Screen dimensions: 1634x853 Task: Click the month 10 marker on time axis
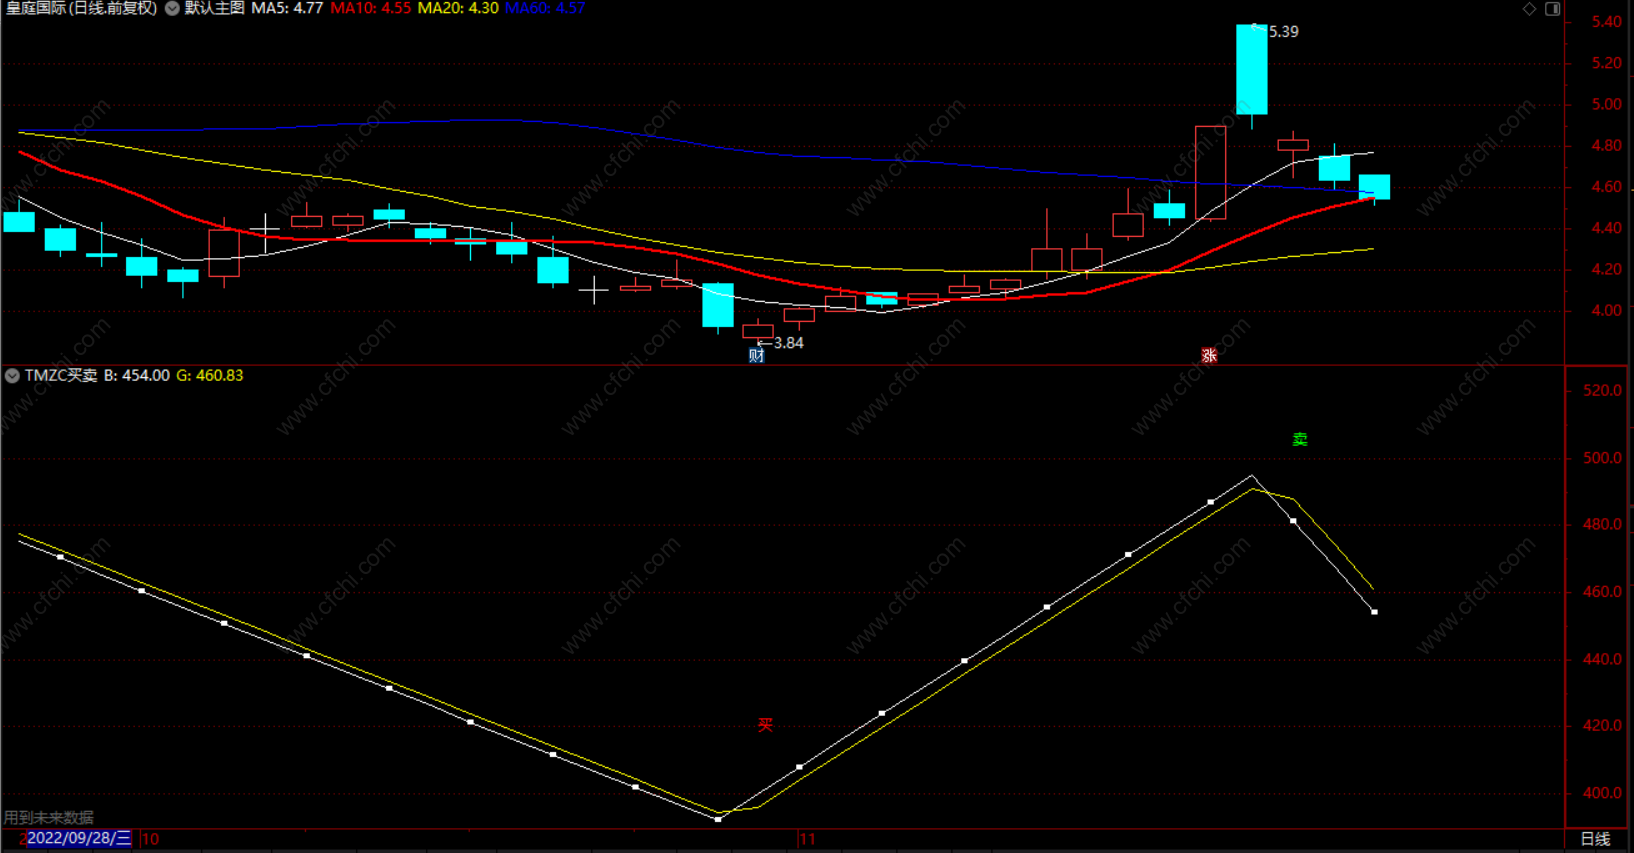(x=151, y=839)
